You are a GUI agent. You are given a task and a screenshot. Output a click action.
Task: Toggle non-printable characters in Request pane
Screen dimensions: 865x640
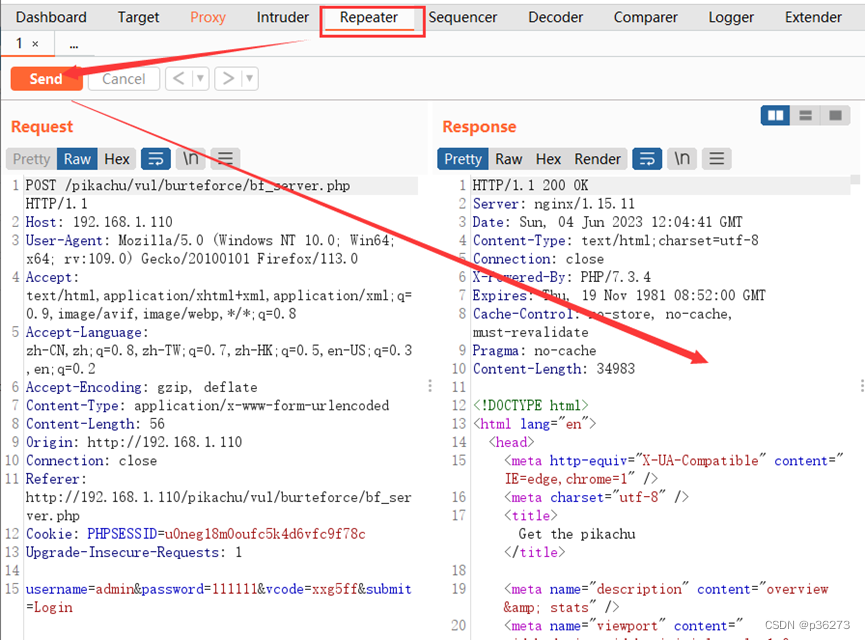coord(191,159)
